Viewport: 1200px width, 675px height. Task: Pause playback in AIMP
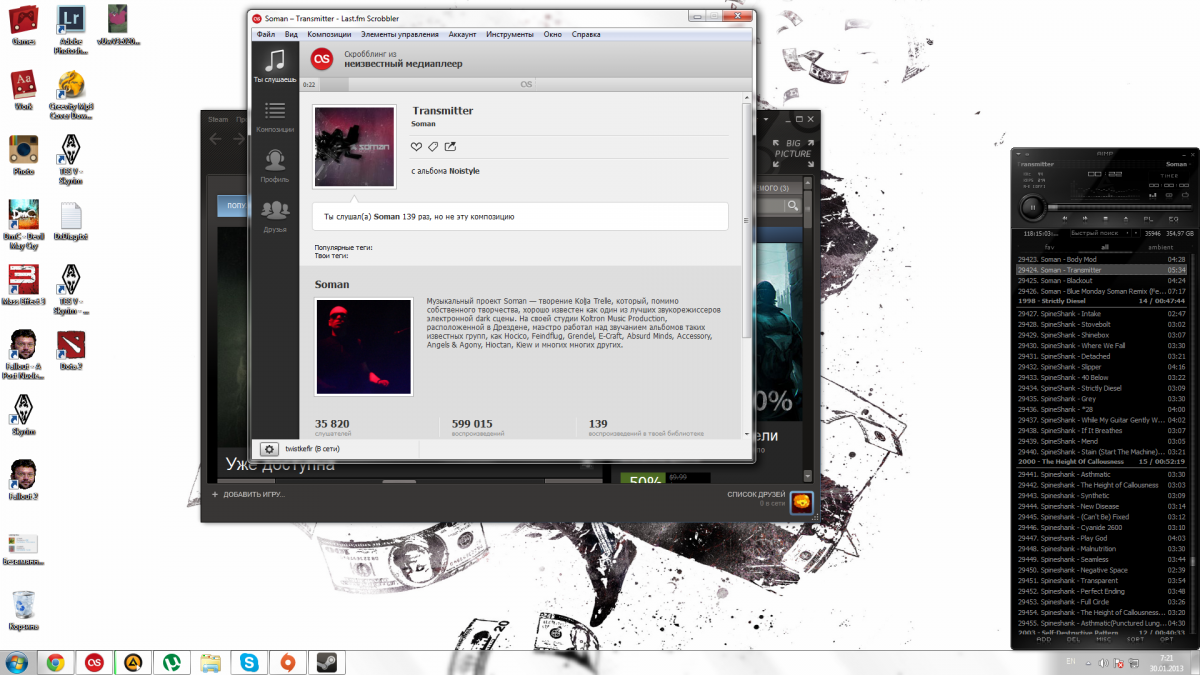coord(1033,208)
